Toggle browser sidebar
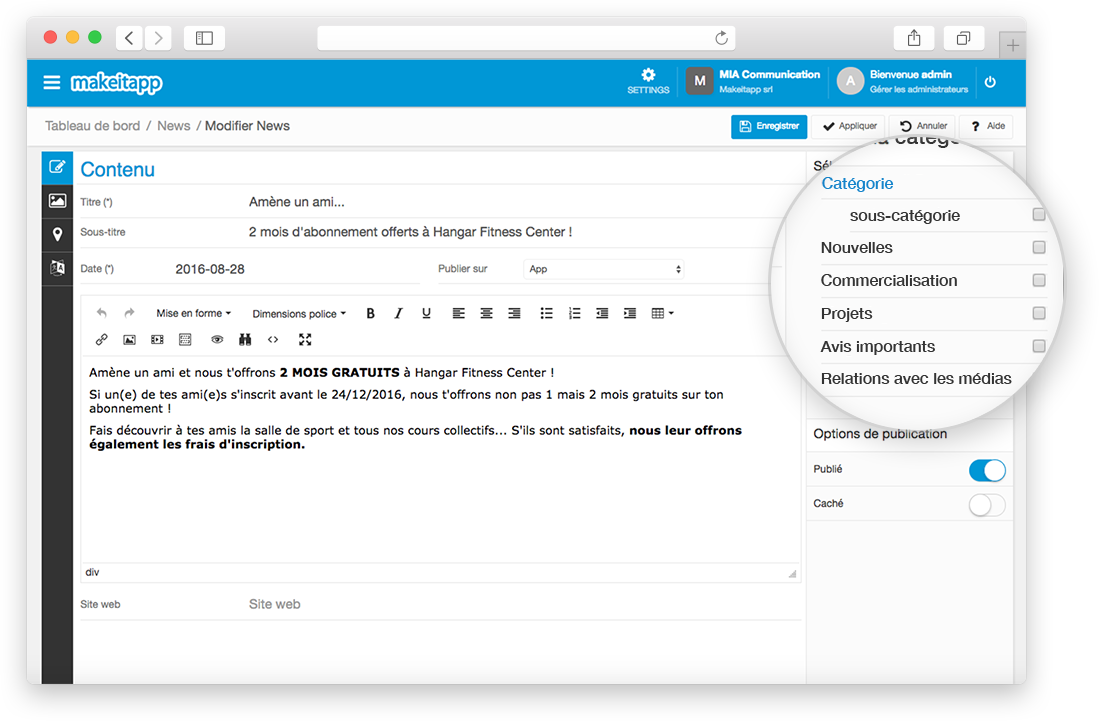 point(204,38)
